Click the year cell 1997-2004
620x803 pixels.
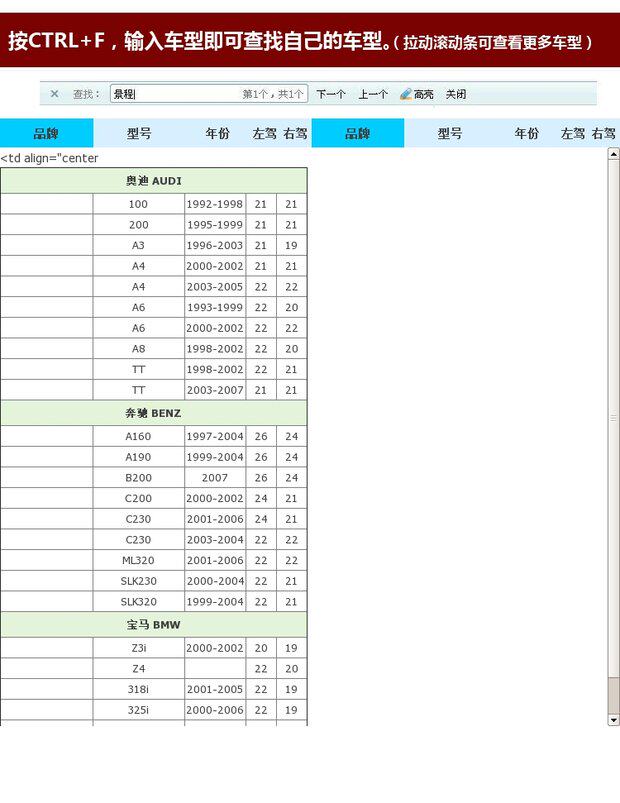(215, 436)
